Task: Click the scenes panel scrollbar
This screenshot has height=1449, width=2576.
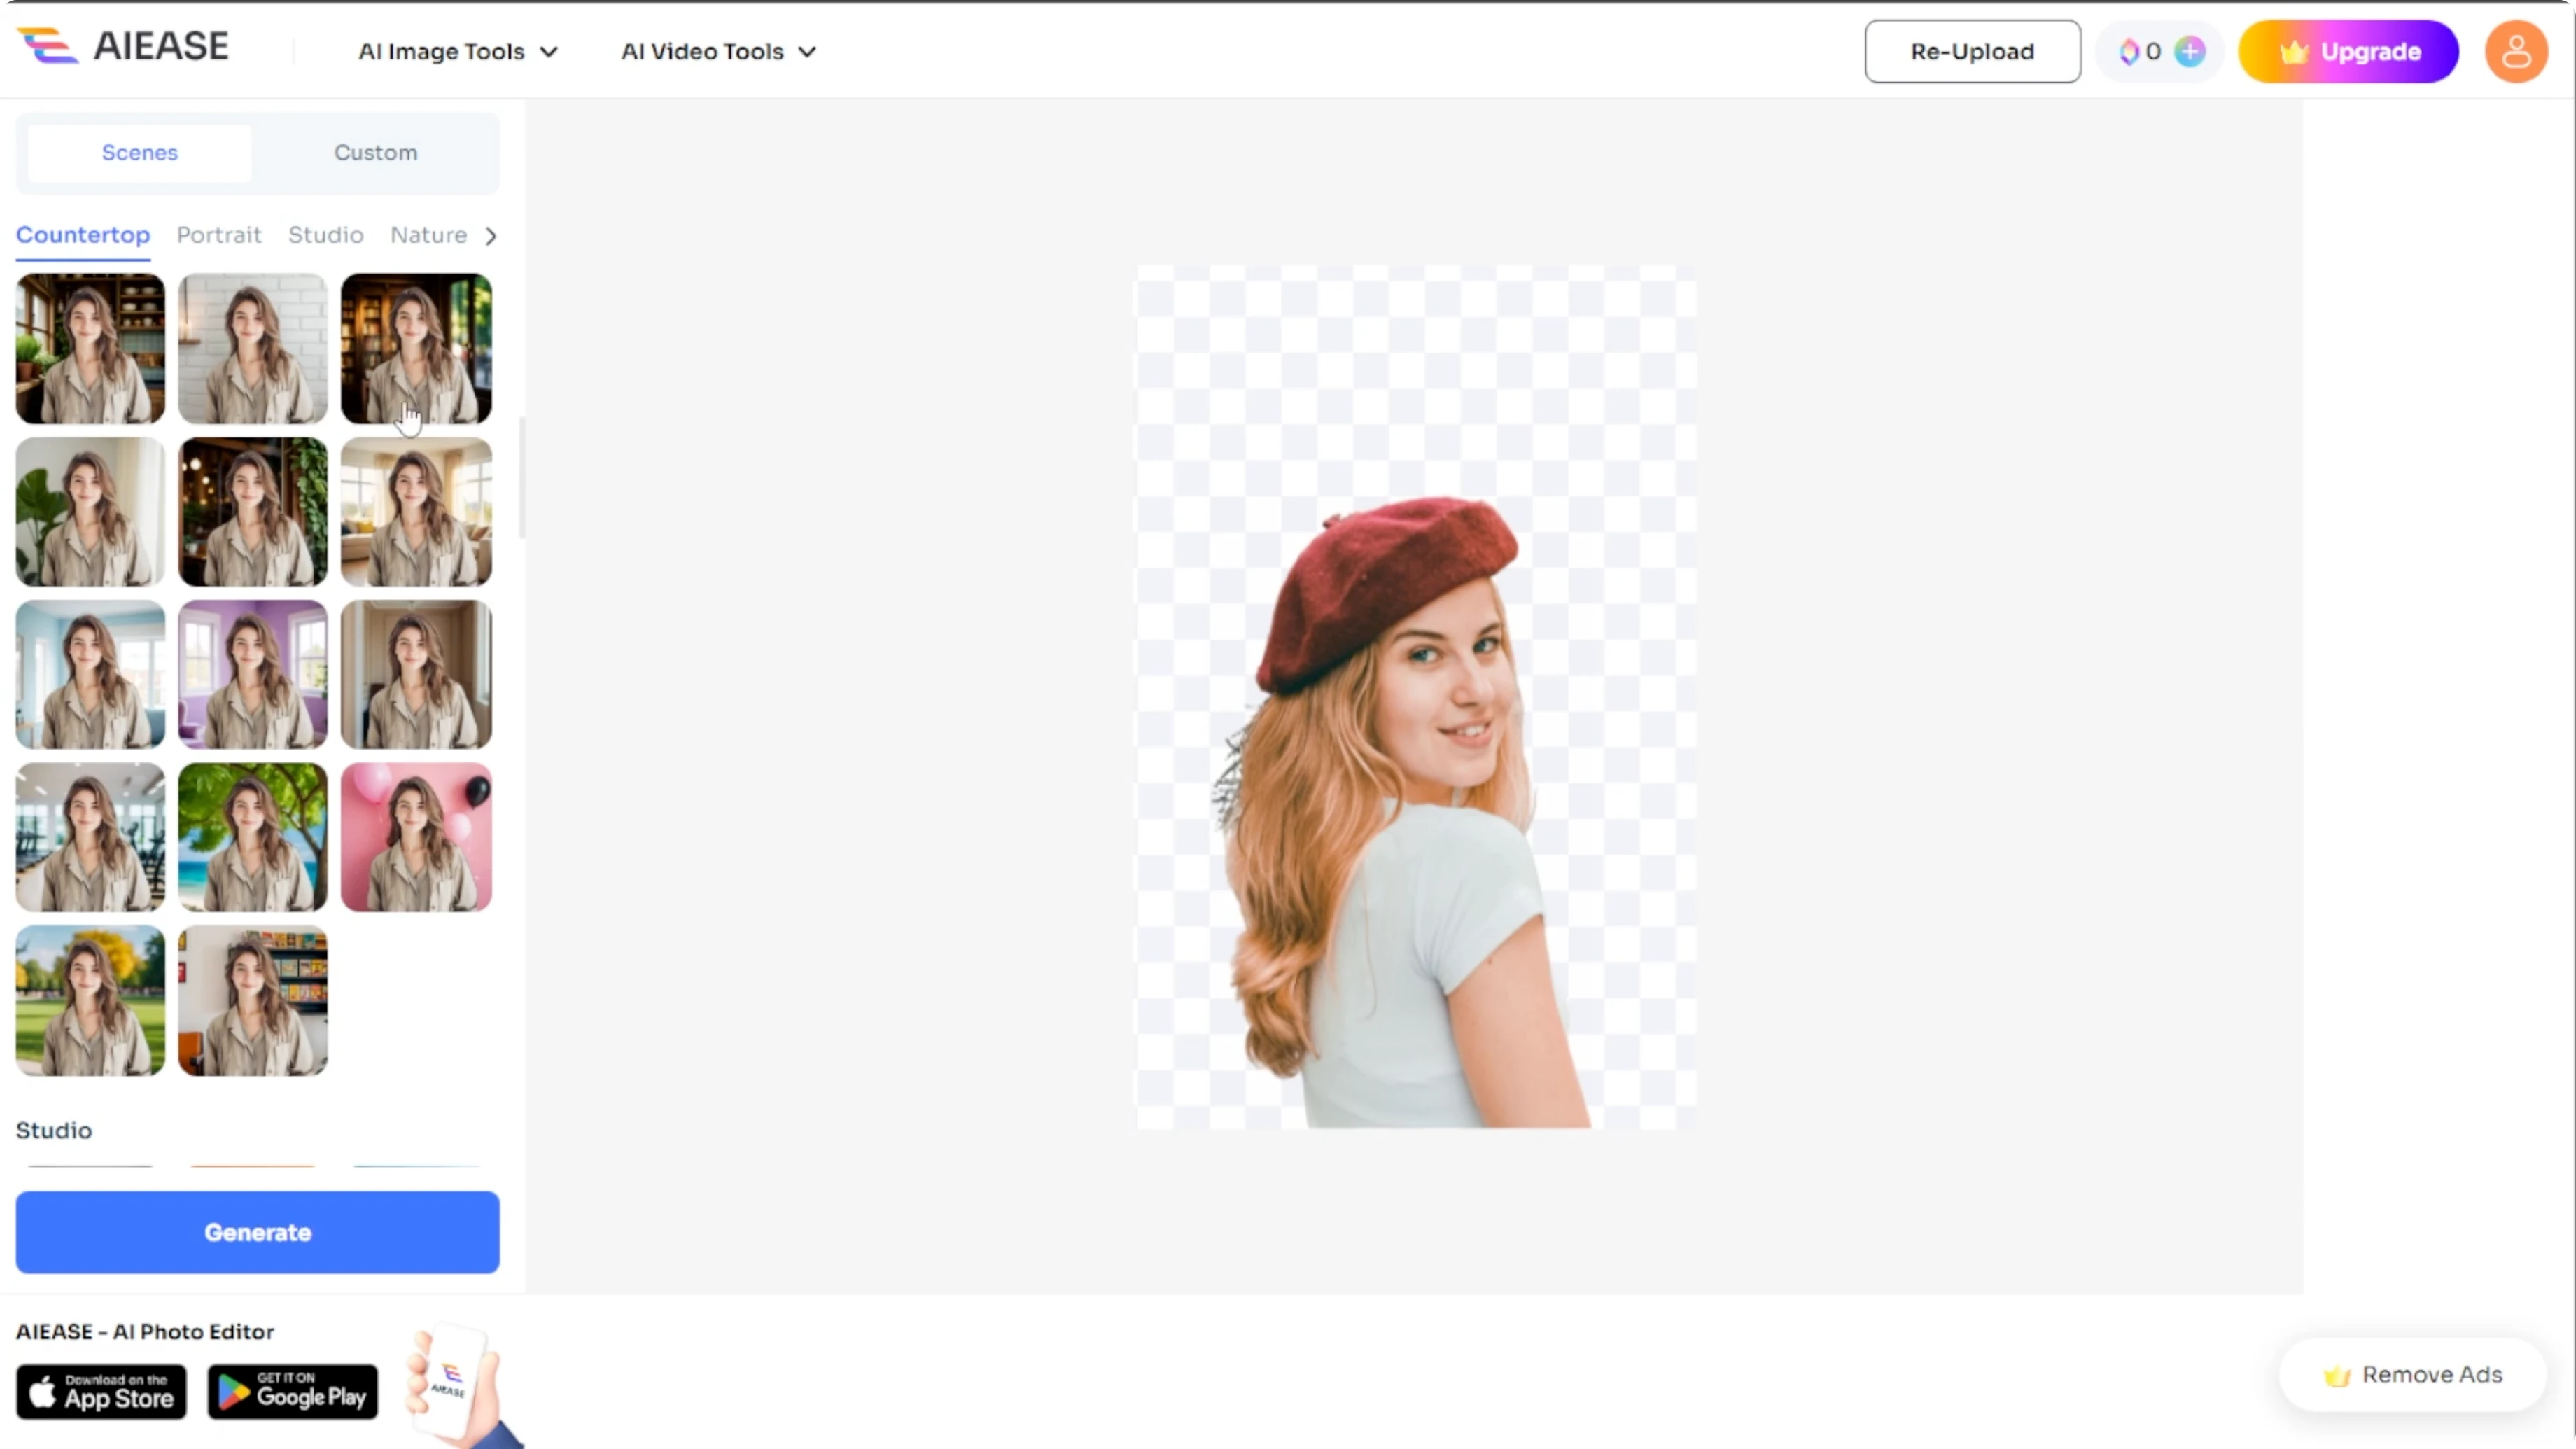Action: 521,478
